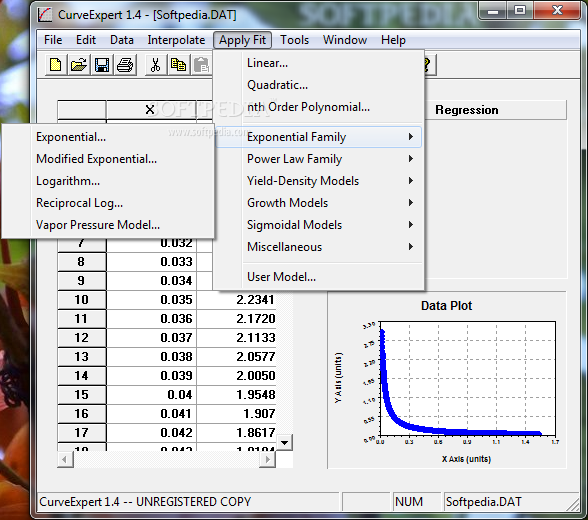Expand the Exponential Family submenu
This screenshot has width=588, height=520.
pyautogui.click(x=319, y=137)
